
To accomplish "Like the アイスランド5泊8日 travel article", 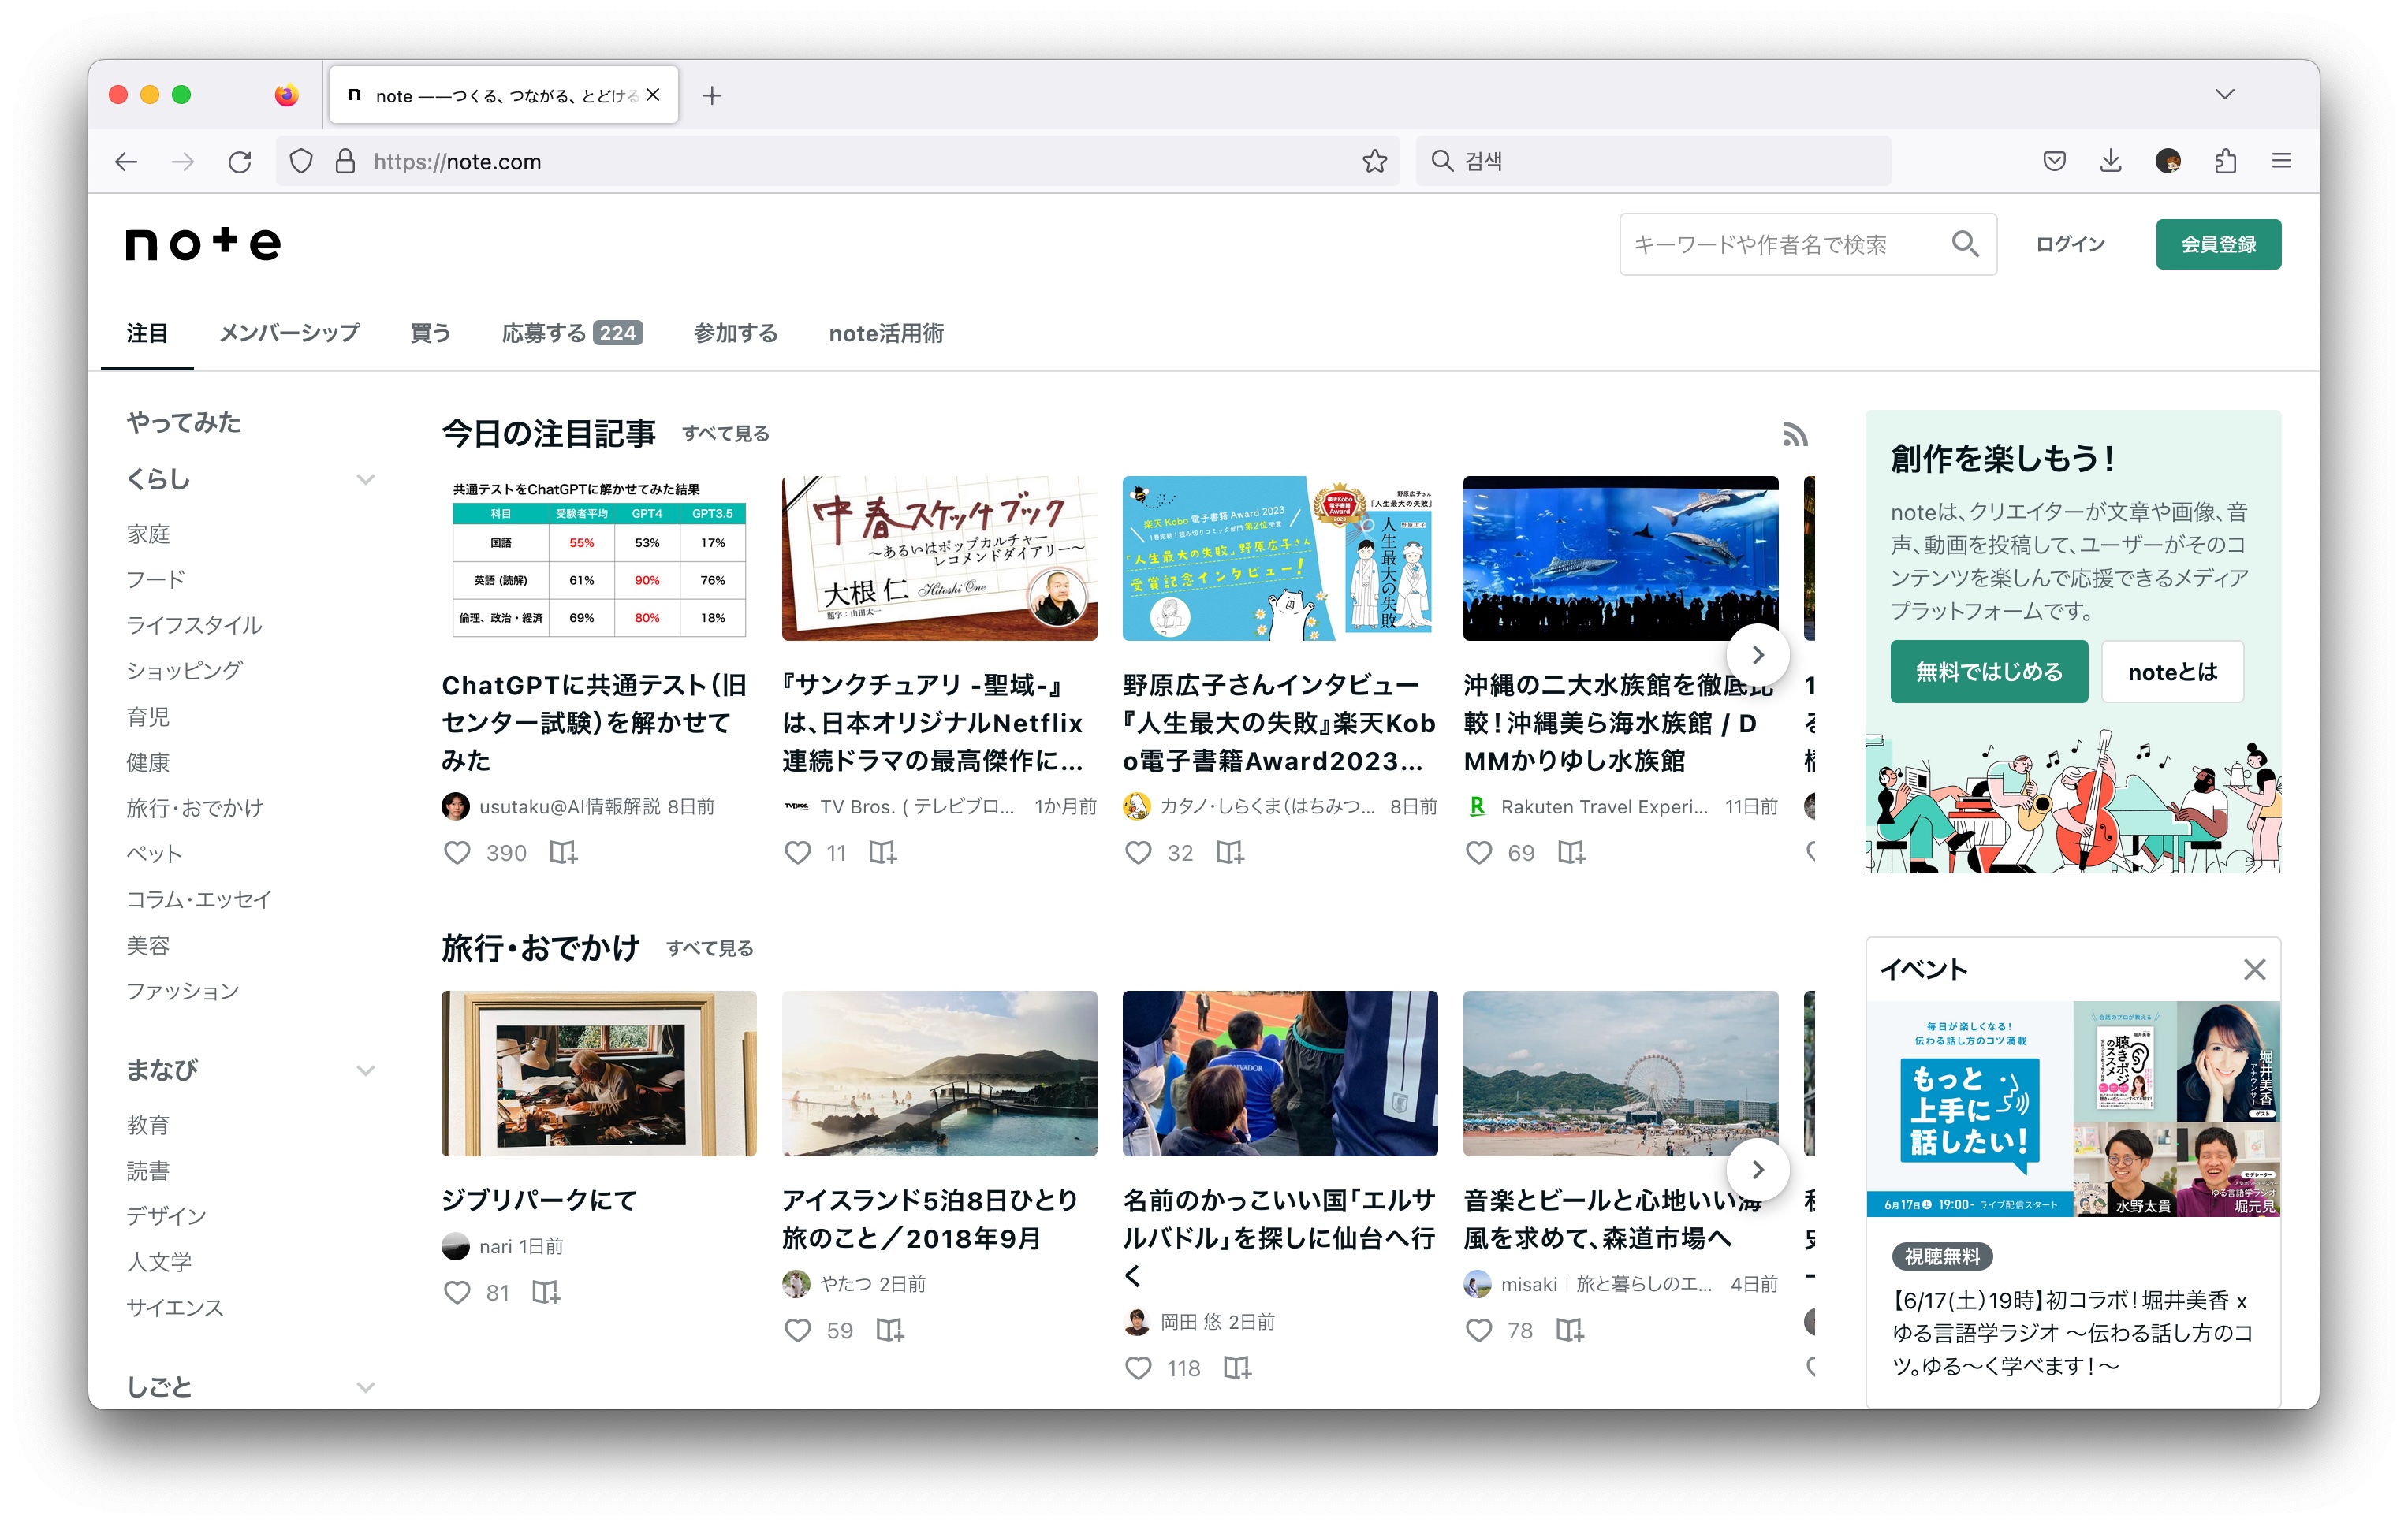I will coord(797,1330).
